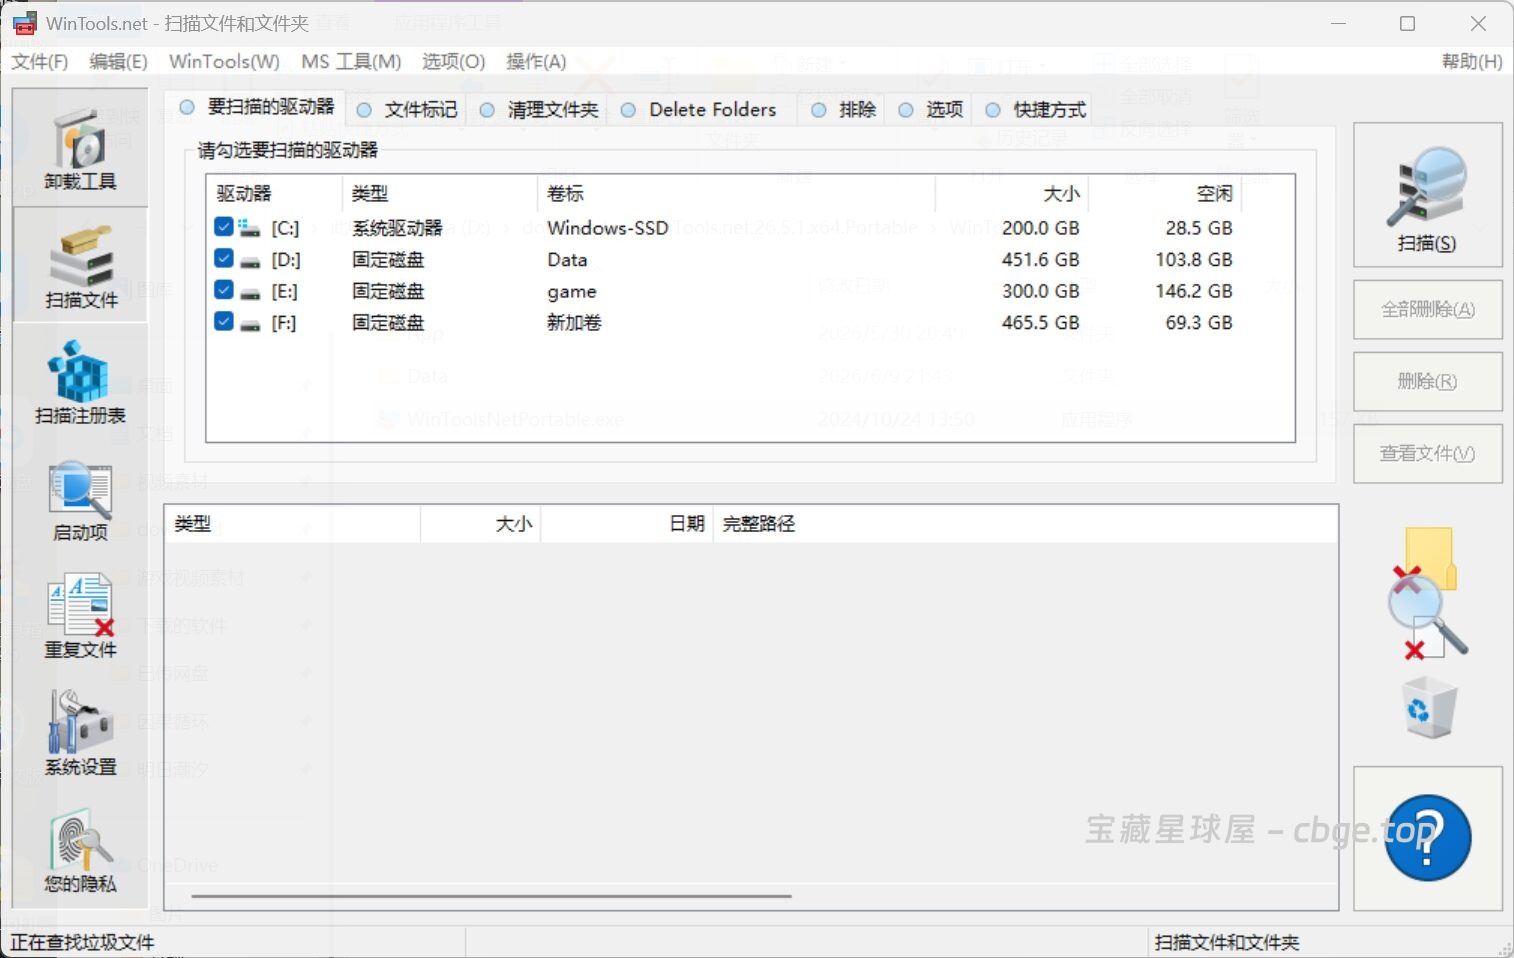Click the 全部删除(A) button

coord(1427,310)
